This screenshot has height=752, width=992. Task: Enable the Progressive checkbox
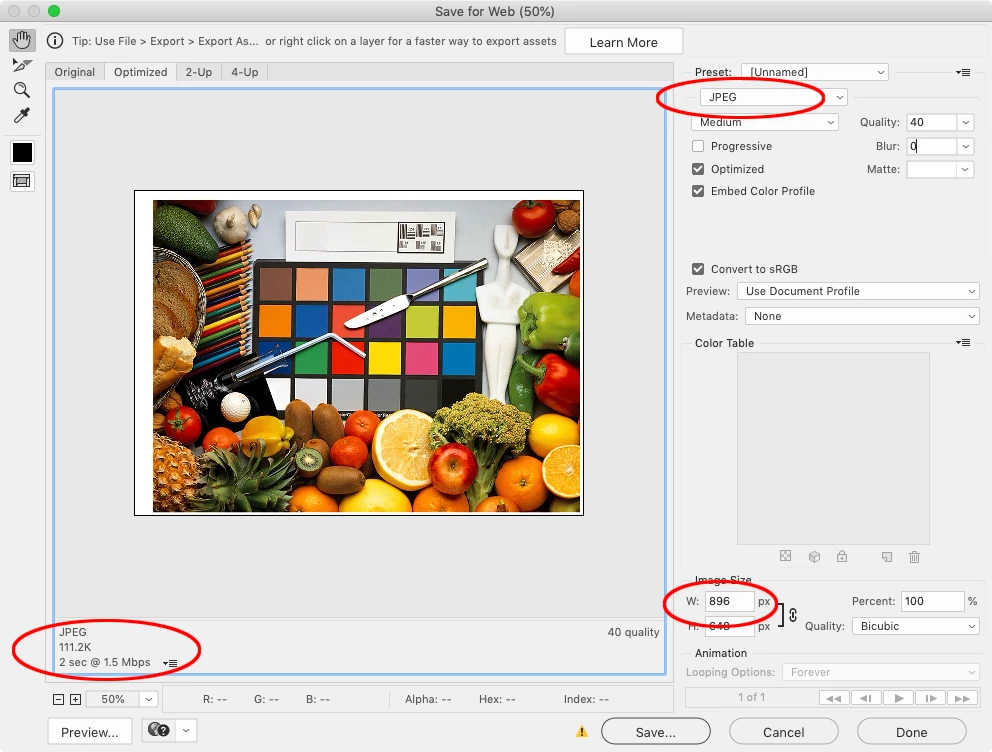[x=698, y=146]
